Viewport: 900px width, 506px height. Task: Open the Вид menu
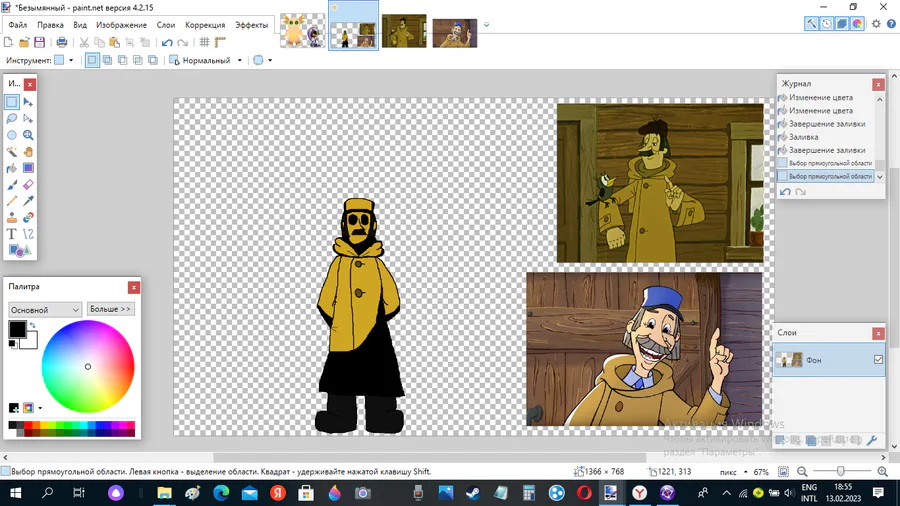pyautogui.click(x=80, y=25)
